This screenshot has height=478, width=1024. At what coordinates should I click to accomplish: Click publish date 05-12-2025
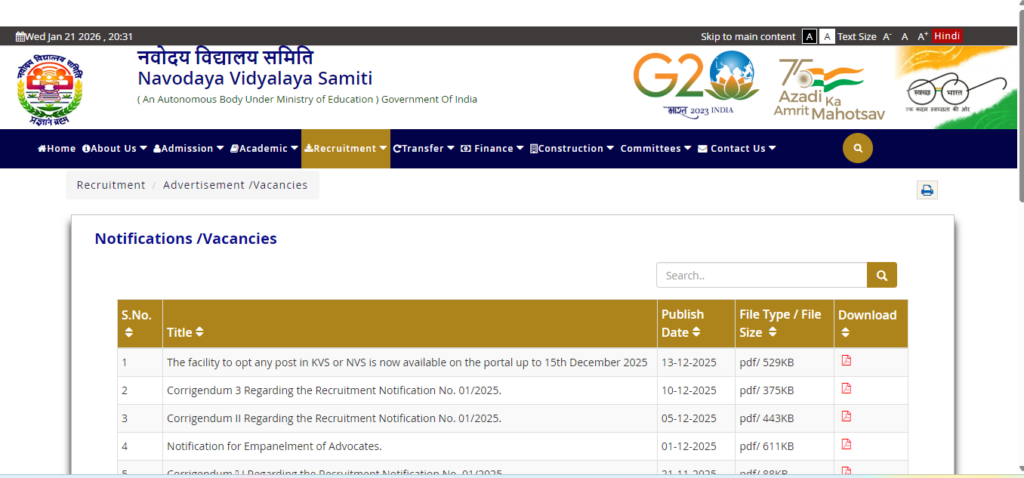coord(689,419)
